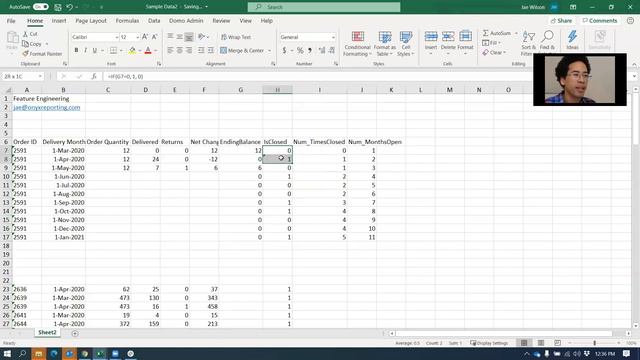Add a new sheet with plus button
Screen dimensions: 640x360
[75, 333]
